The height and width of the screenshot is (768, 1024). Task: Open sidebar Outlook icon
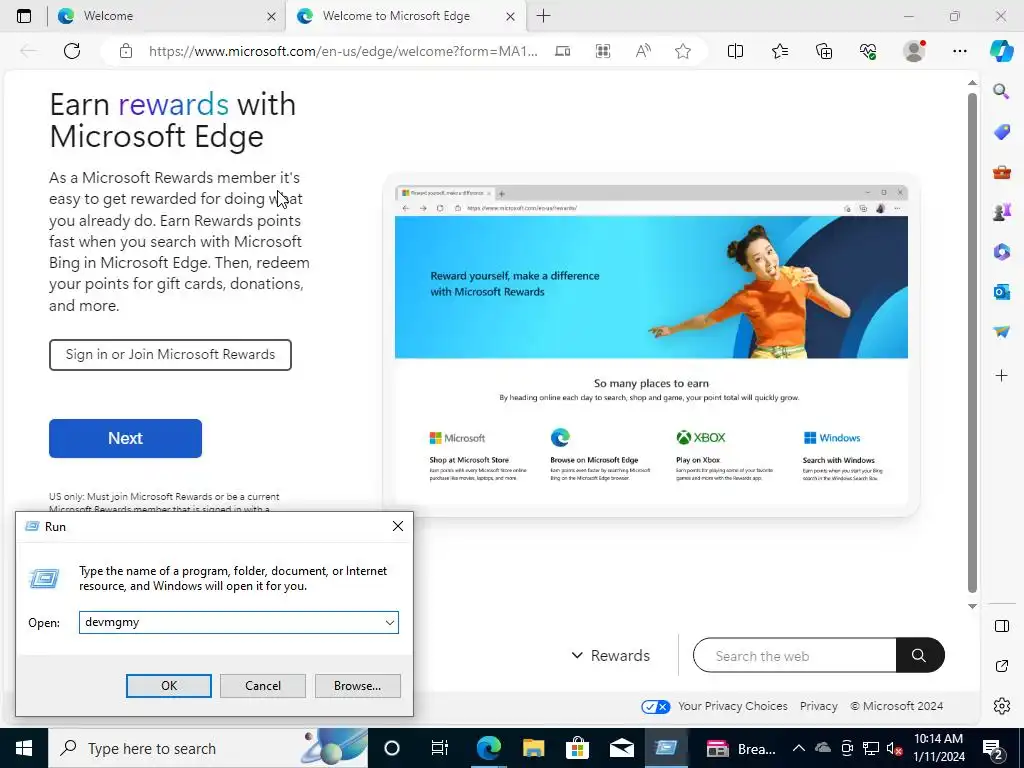(x=1001, y=292)
